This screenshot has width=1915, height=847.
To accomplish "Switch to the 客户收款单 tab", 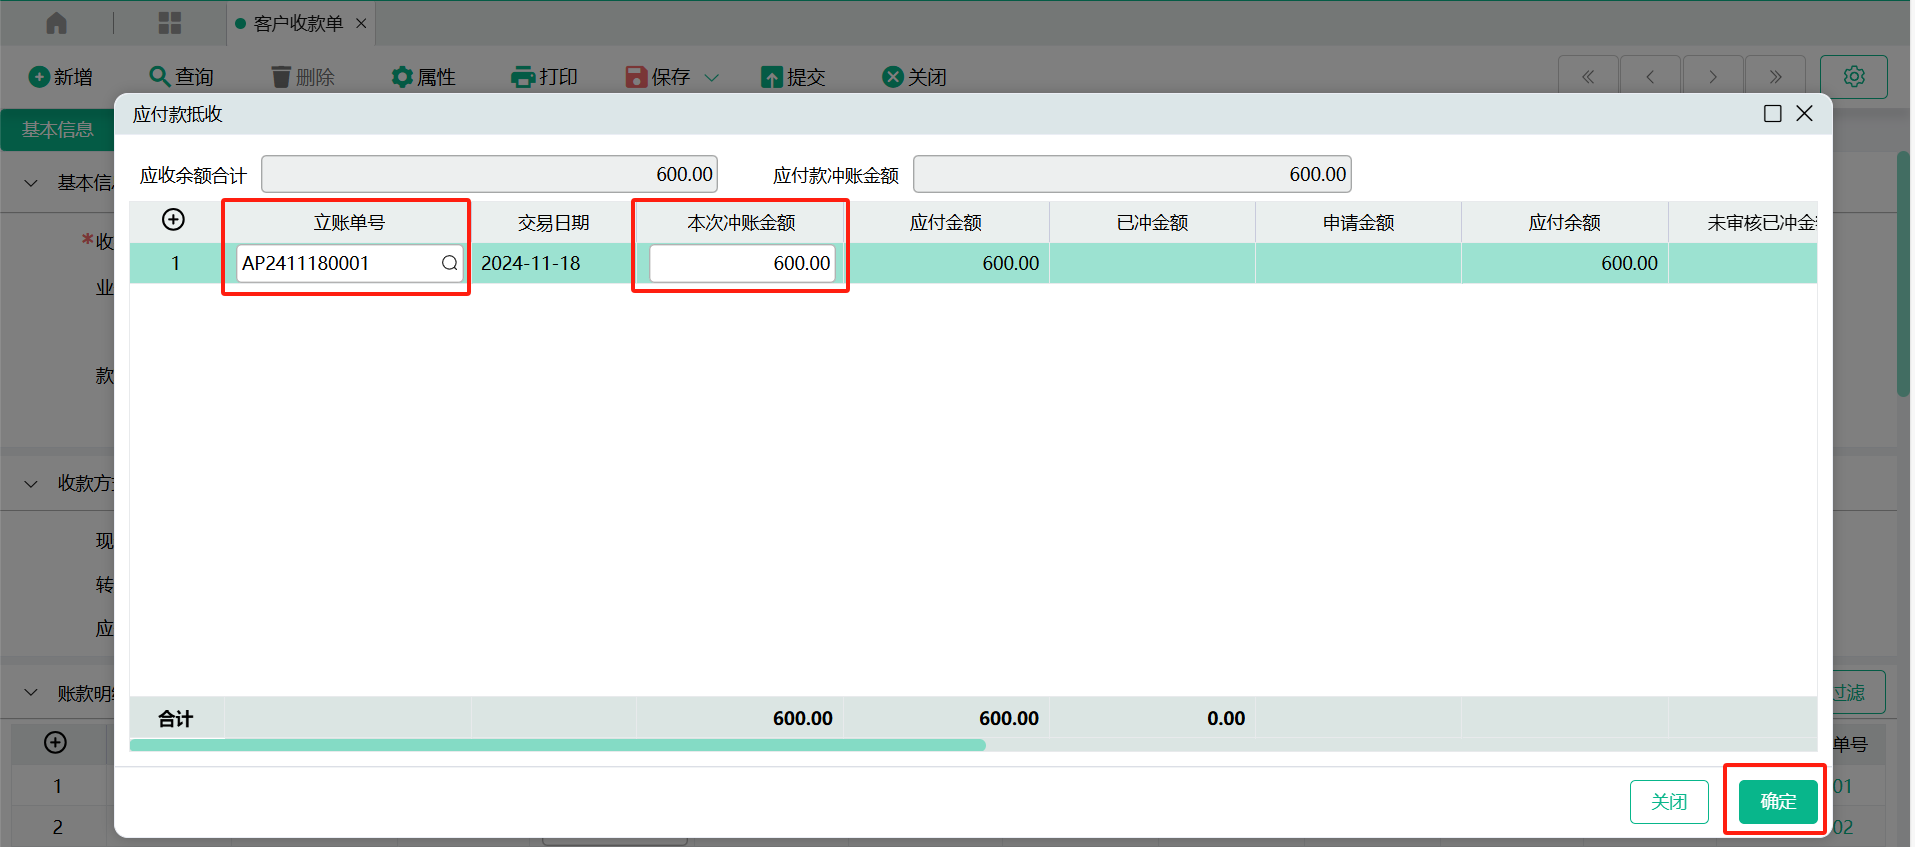I will 298,23.
